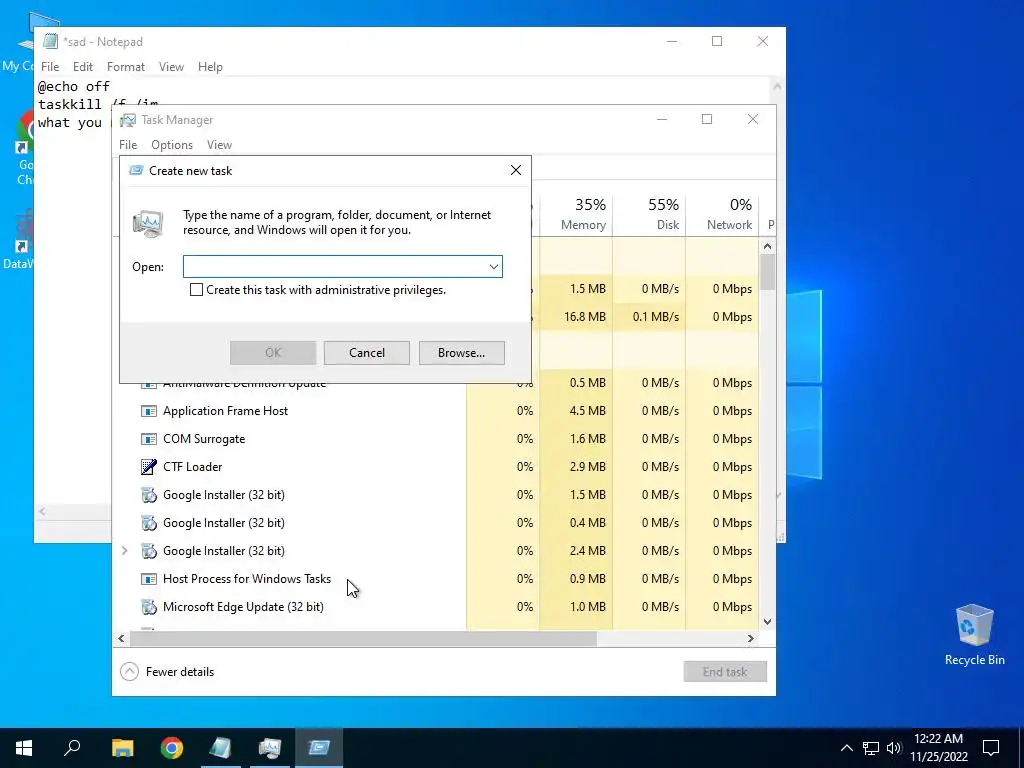Open taskbar Search magnifier

point(72,748)
